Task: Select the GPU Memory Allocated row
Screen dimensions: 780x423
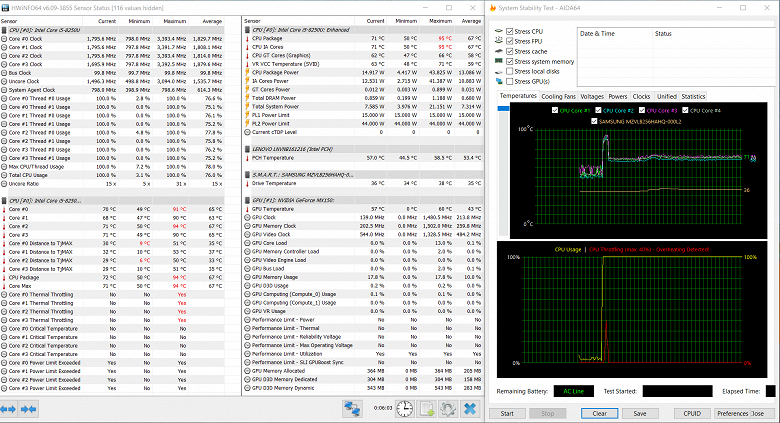Action: point(363,371)
